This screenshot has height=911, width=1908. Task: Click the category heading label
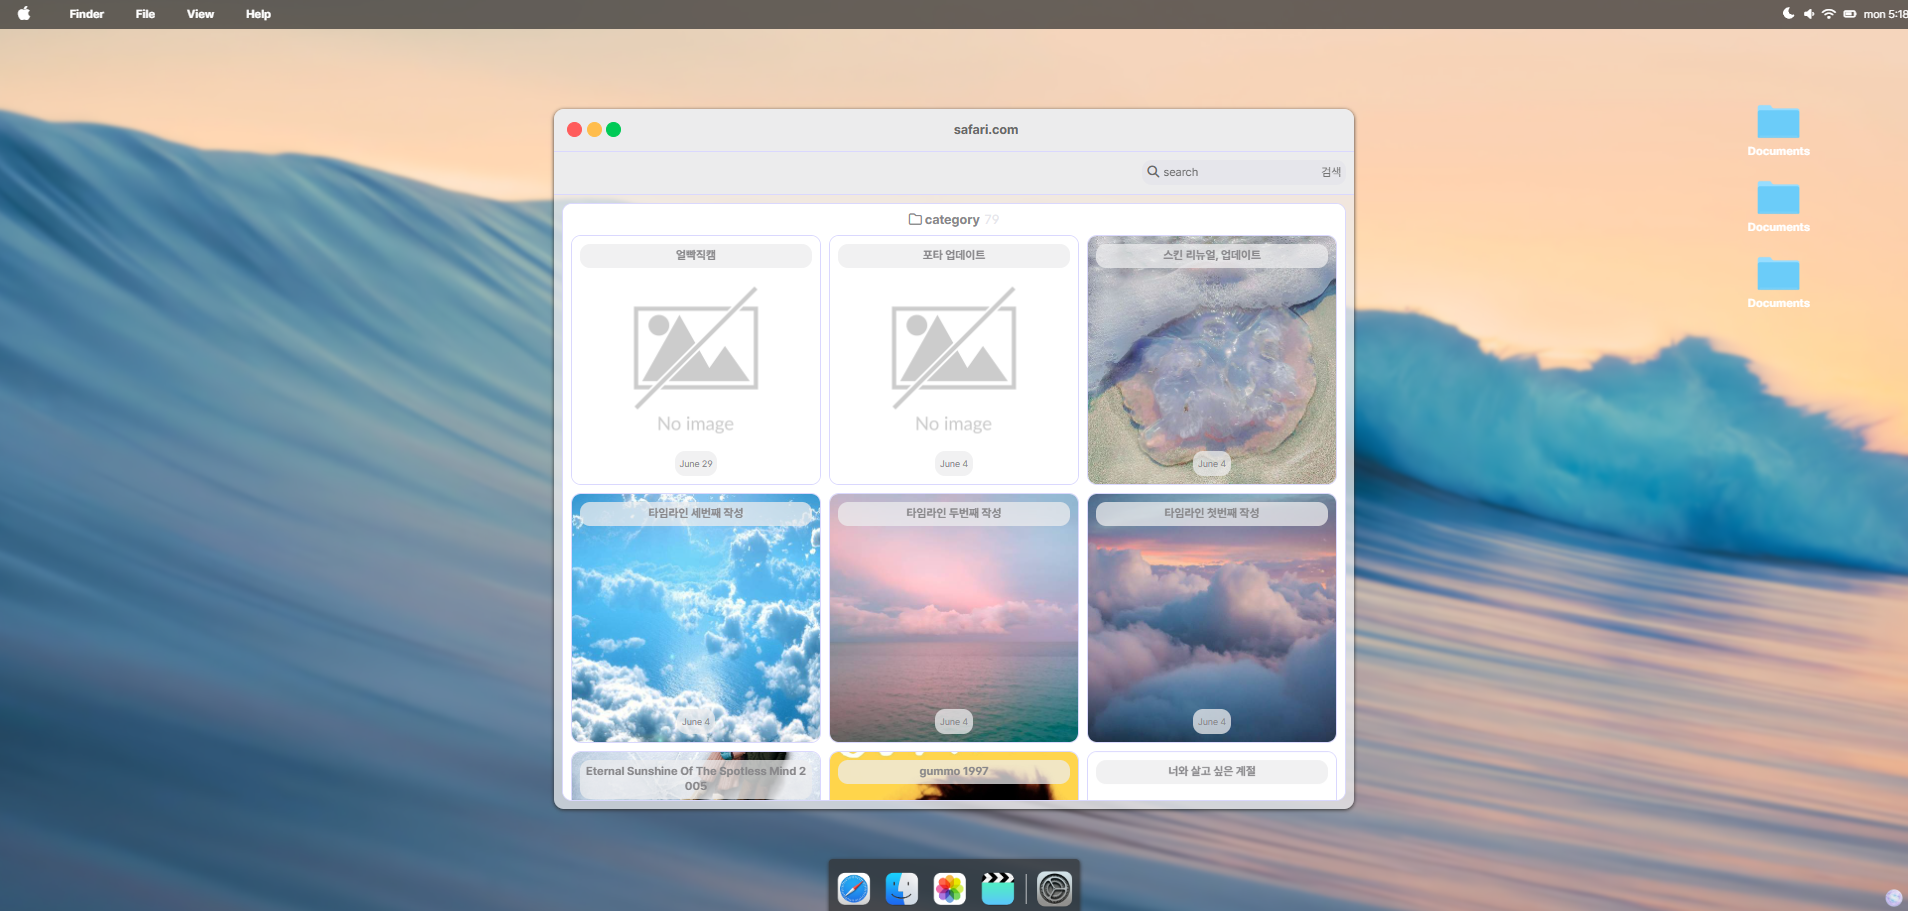952,220
